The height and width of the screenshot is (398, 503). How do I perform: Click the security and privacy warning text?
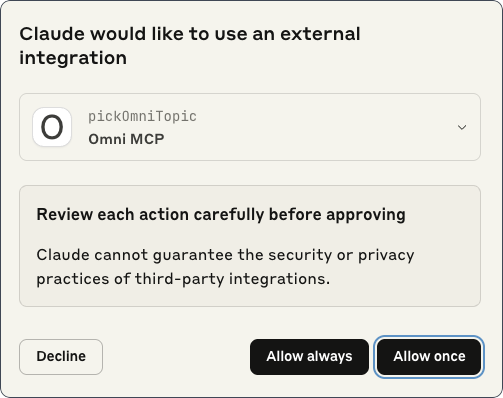click(x=225, y=267)
